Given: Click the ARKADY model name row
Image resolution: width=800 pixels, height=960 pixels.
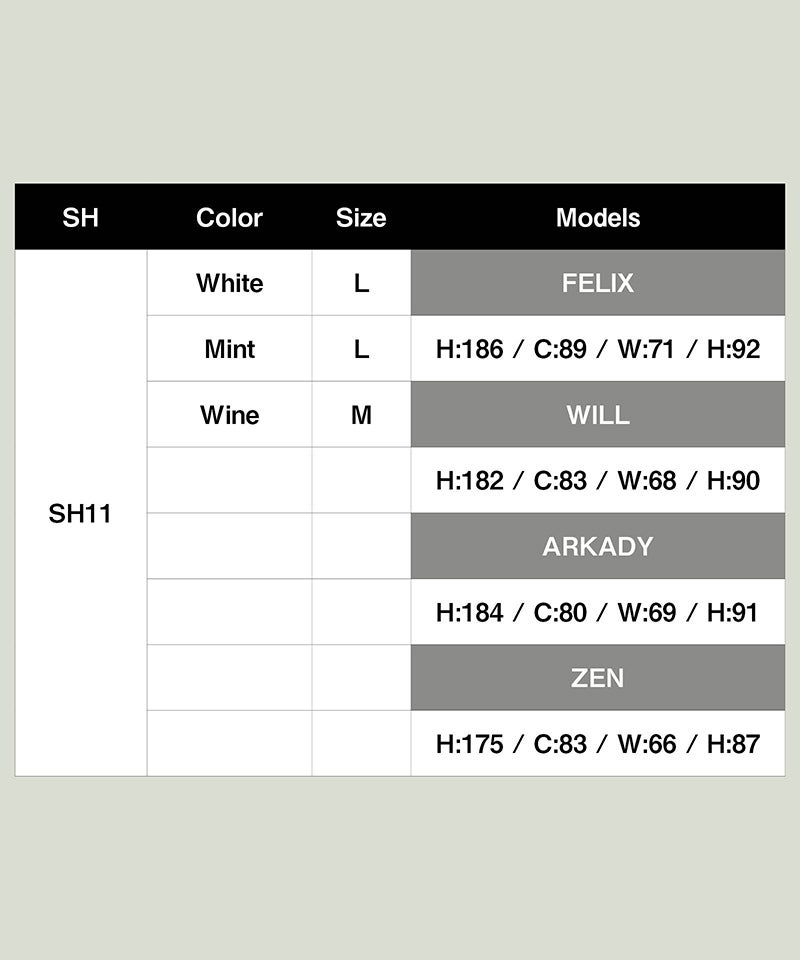Looking at the screenshot, I should (598, 546).
